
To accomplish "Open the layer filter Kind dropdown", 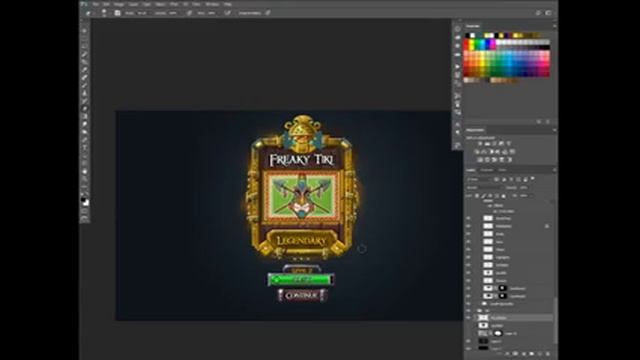I will tap(478, 179).
